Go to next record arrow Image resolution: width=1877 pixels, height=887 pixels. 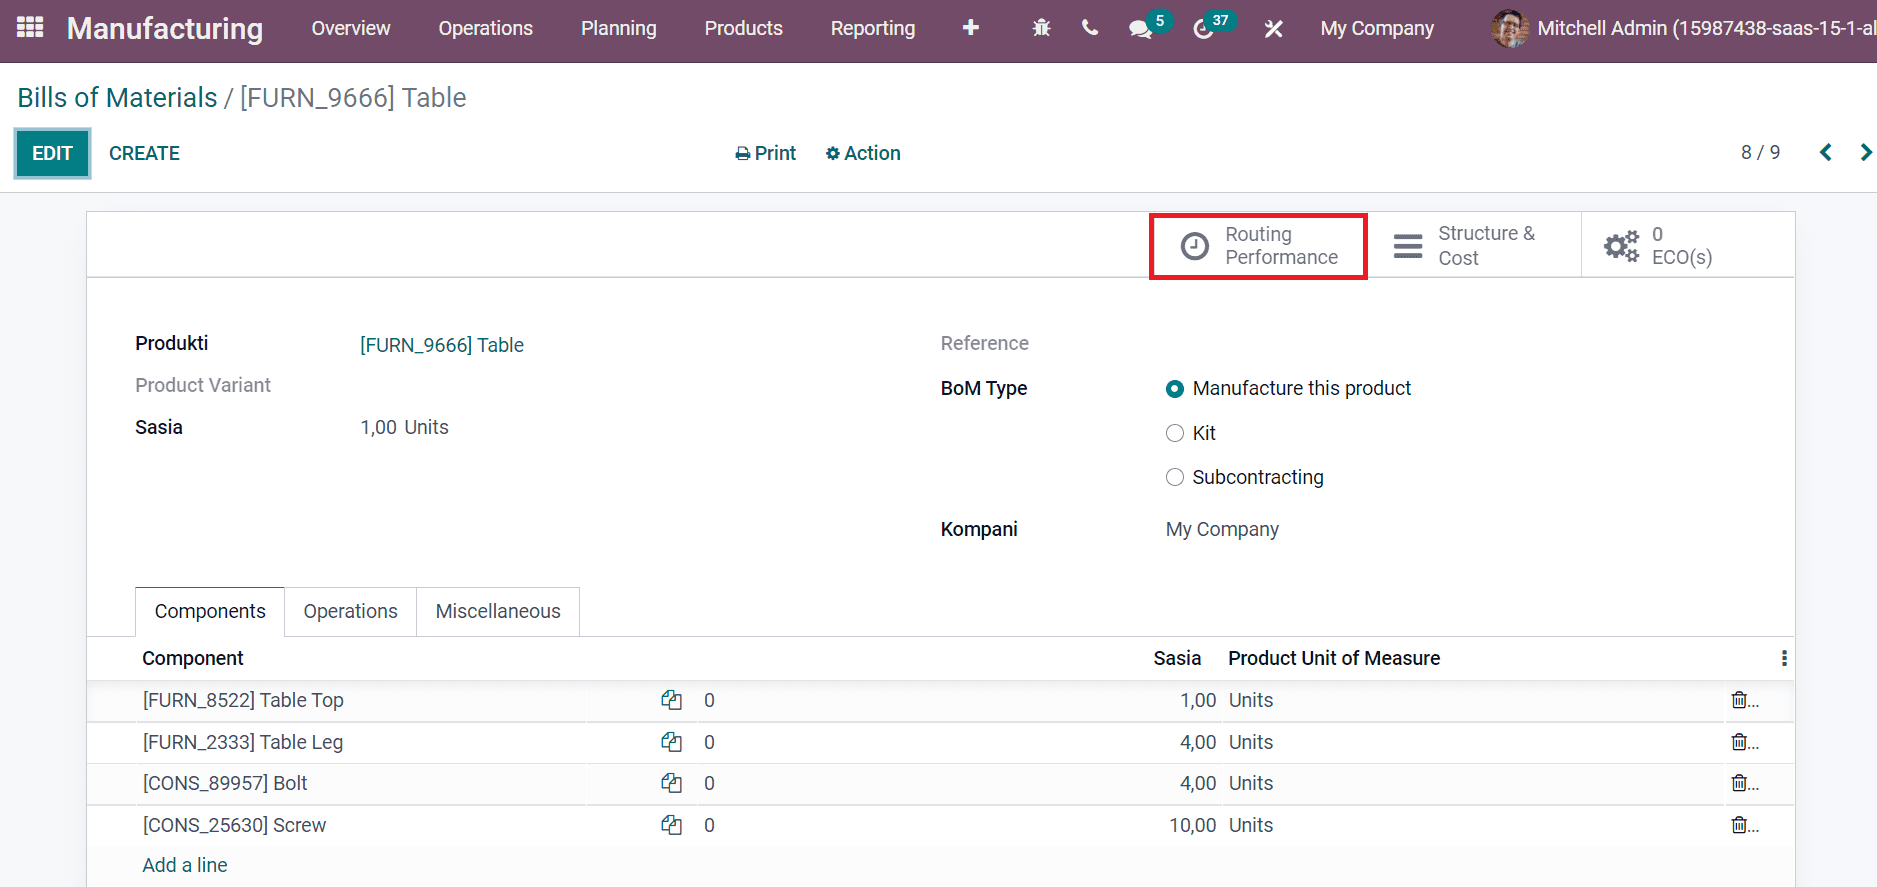pyautogui.click(x=1865, y=152)
